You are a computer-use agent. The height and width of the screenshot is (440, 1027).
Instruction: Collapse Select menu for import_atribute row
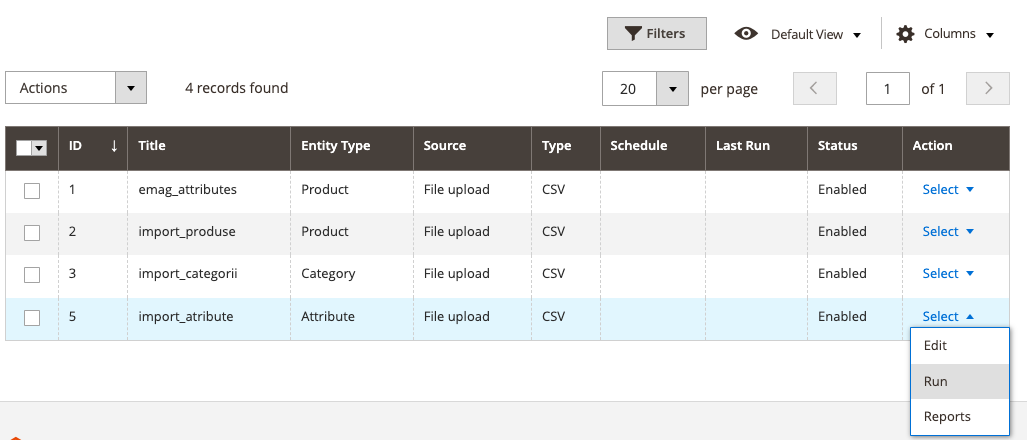(948, 316)
